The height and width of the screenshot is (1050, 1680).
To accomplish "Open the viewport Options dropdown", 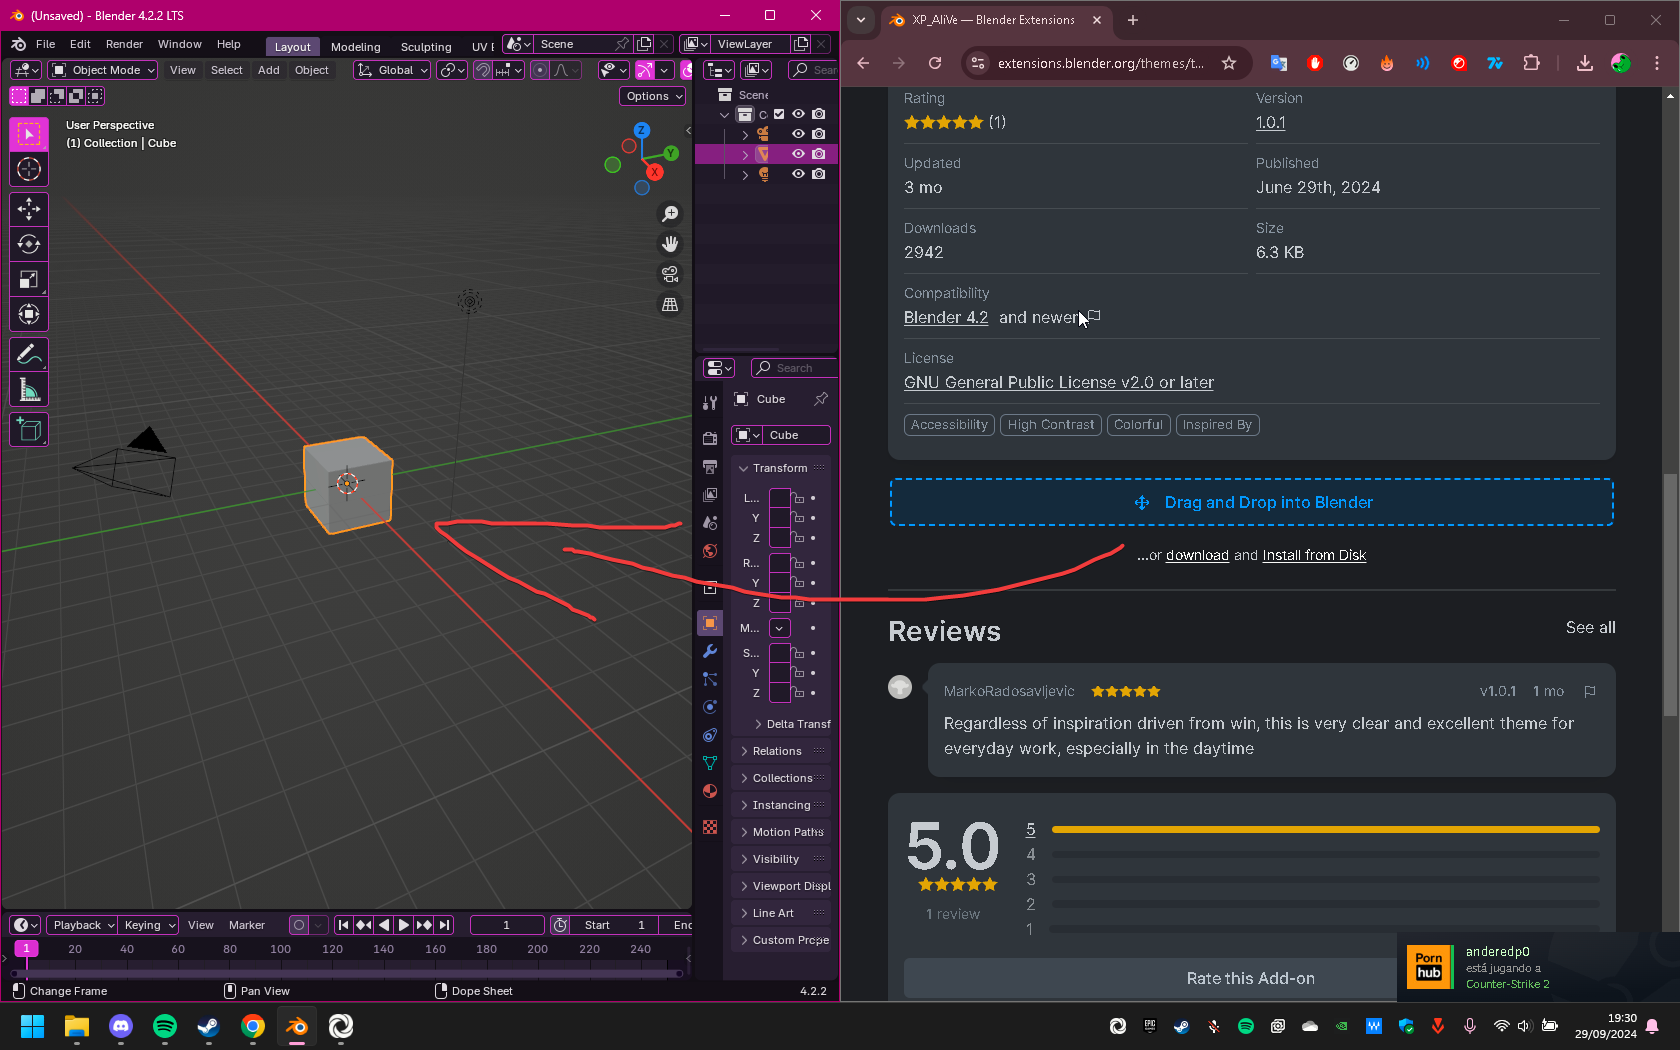I will click(653, 96).
